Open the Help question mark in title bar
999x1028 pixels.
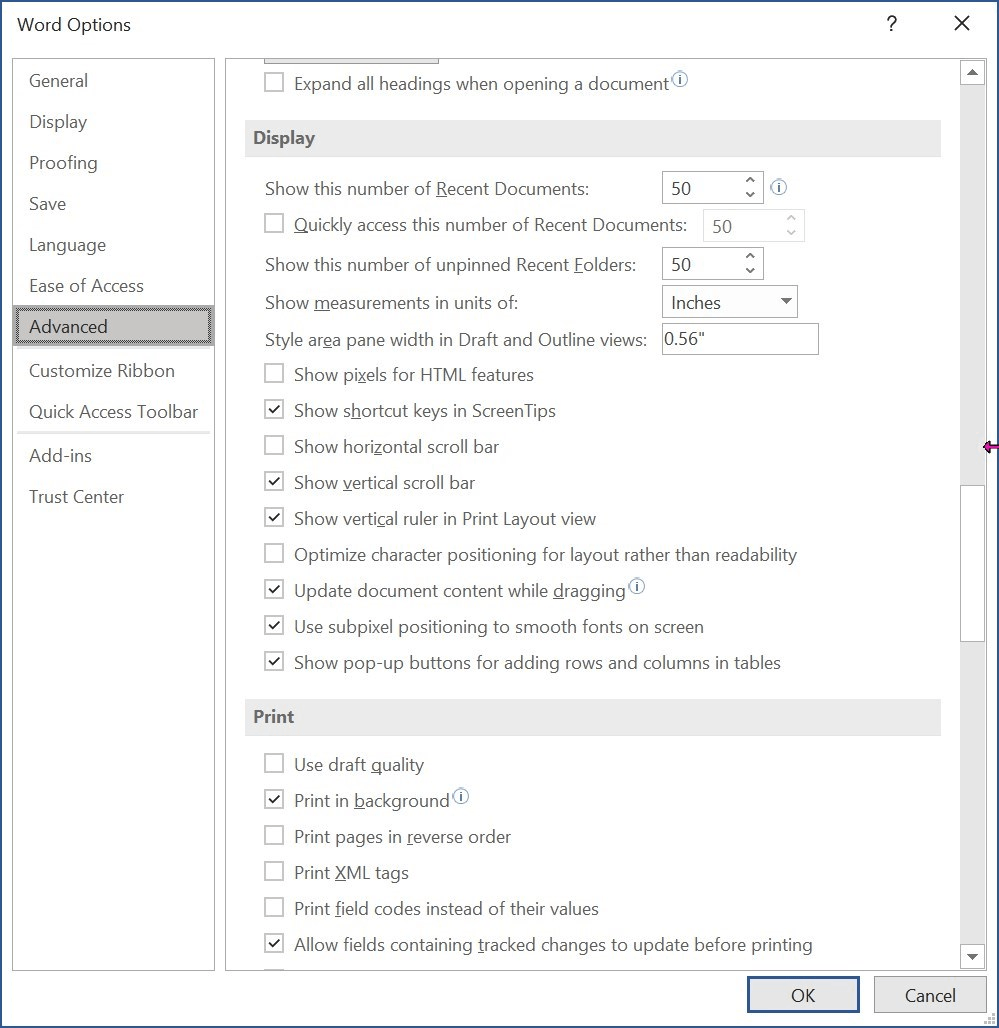point(891,24)
